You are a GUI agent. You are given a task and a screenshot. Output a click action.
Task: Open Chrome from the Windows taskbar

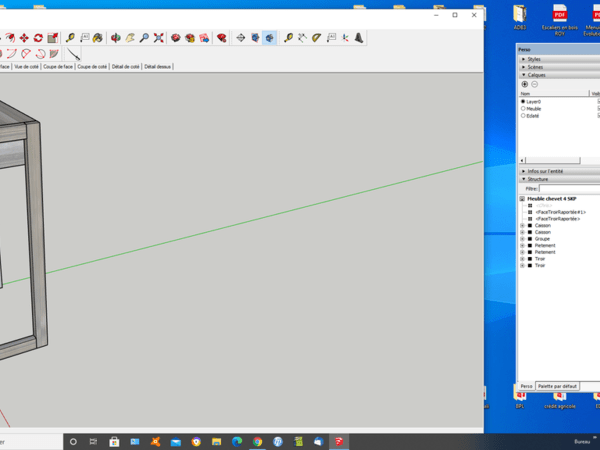pos(257,441)
